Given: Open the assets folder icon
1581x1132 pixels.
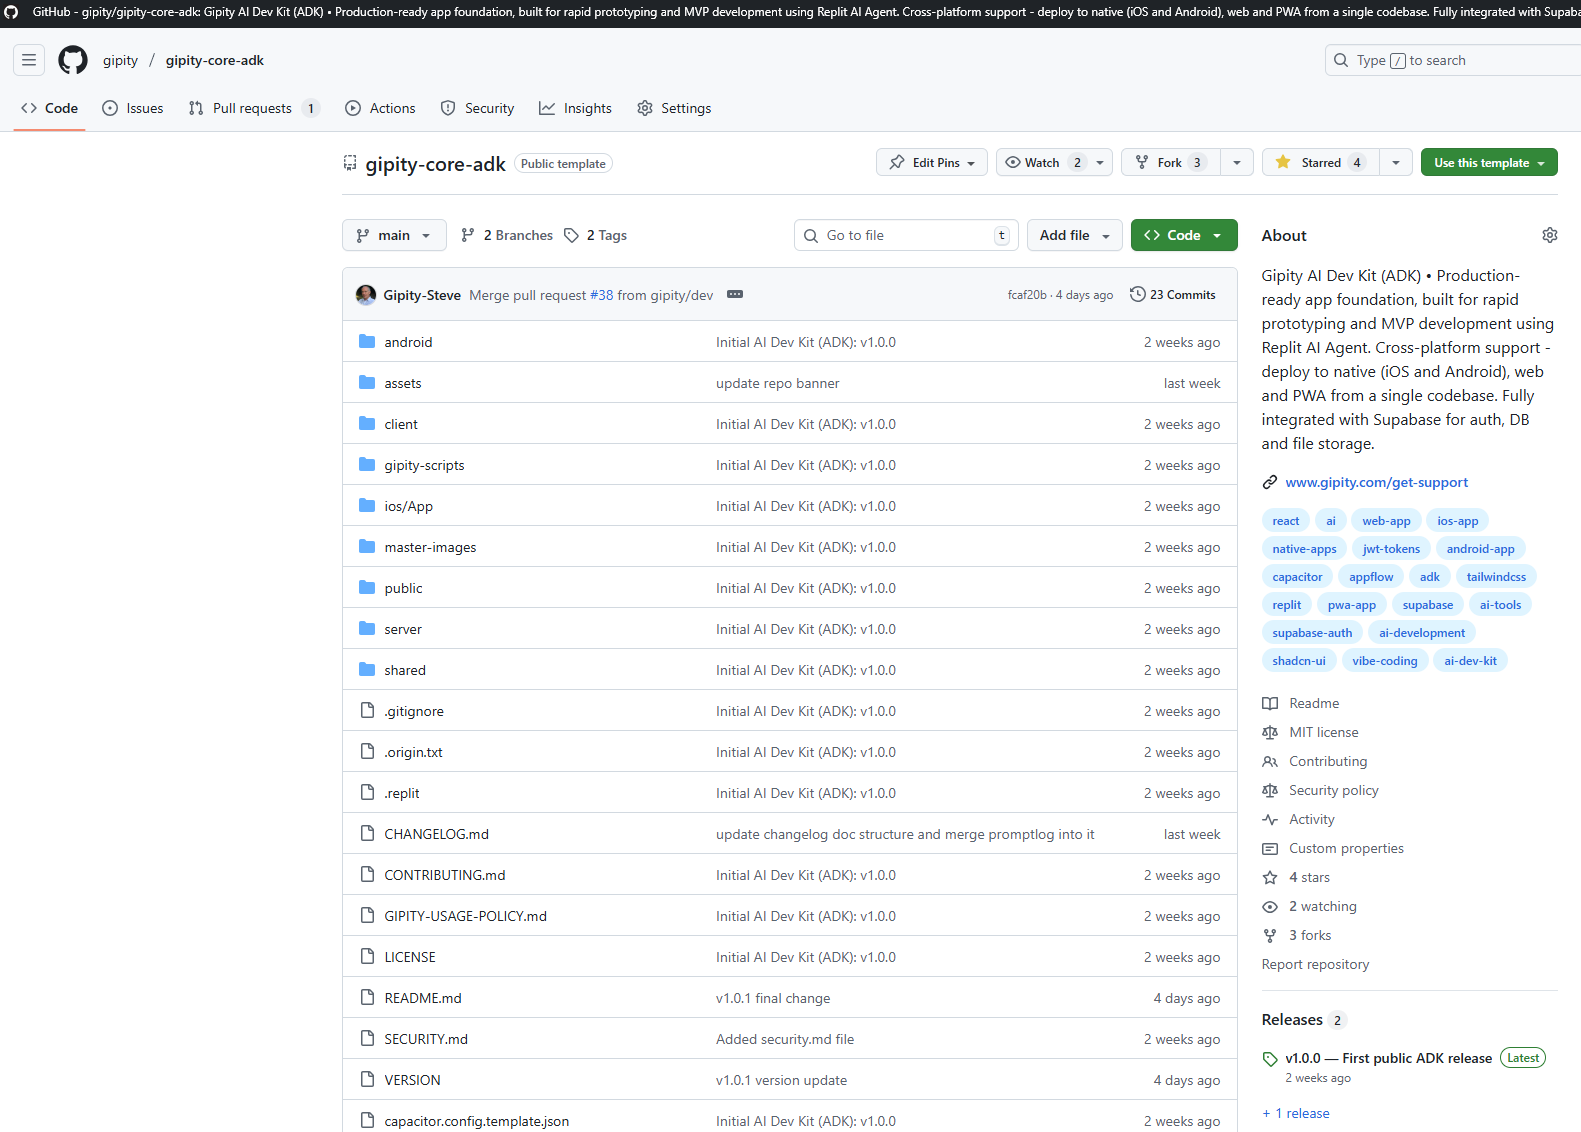Looking at the screenshot, I should coord(367,383).
